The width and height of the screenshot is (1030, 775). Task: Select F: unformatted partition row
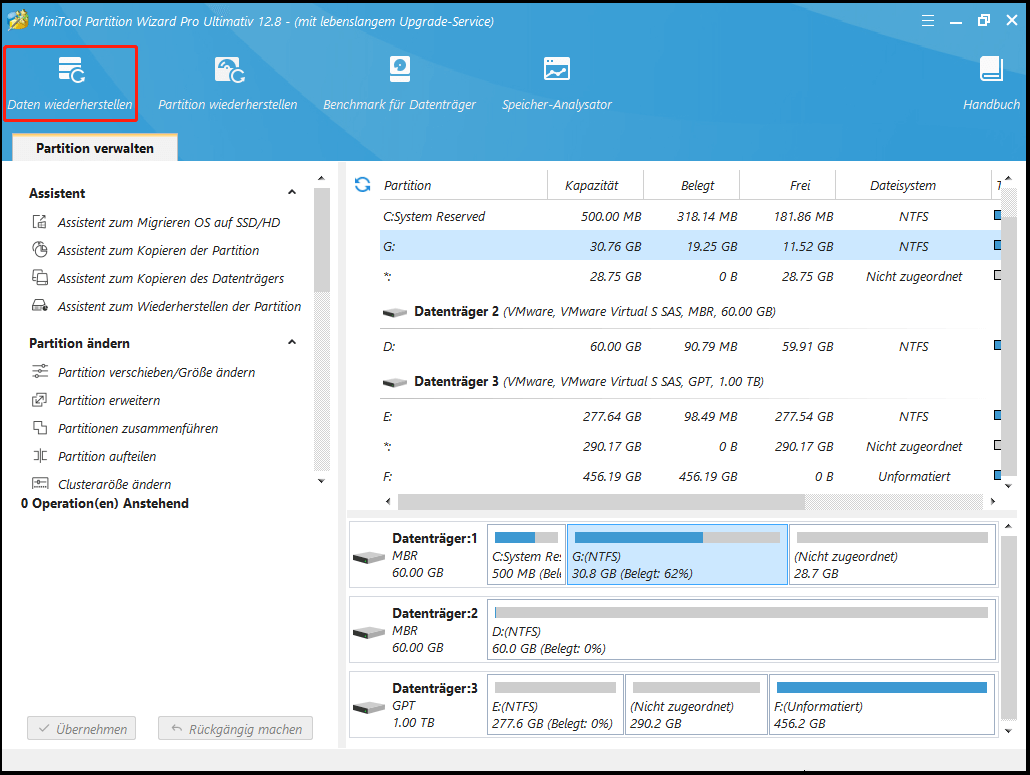690,476
